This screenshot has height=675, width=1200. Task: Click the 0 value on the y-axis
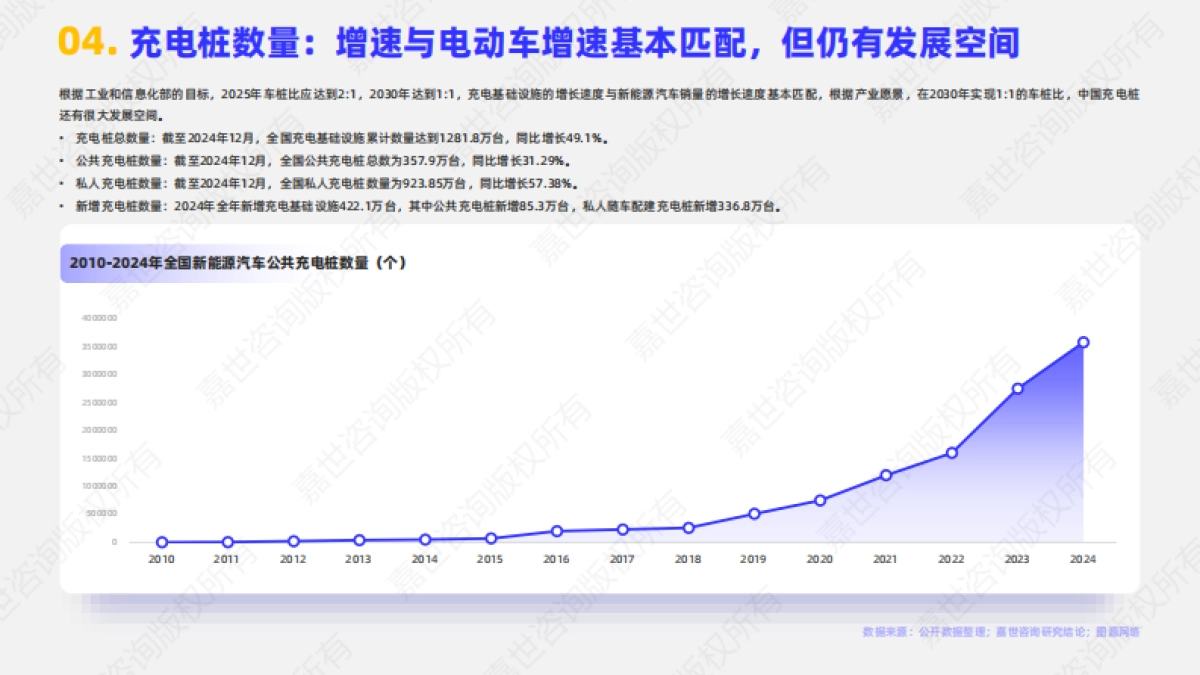click(x=112, y=540)
